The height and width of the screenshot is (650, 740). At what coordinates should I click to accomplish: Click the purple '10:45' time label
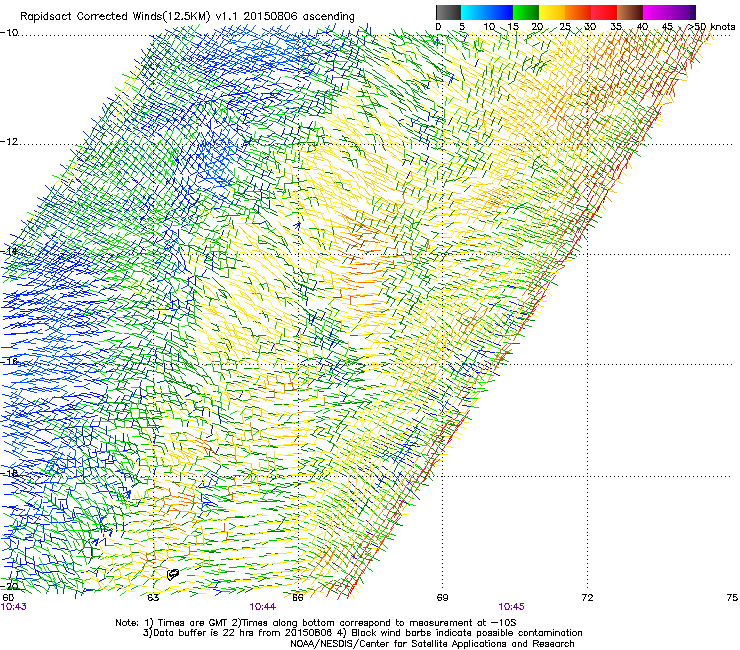point(511,607)
